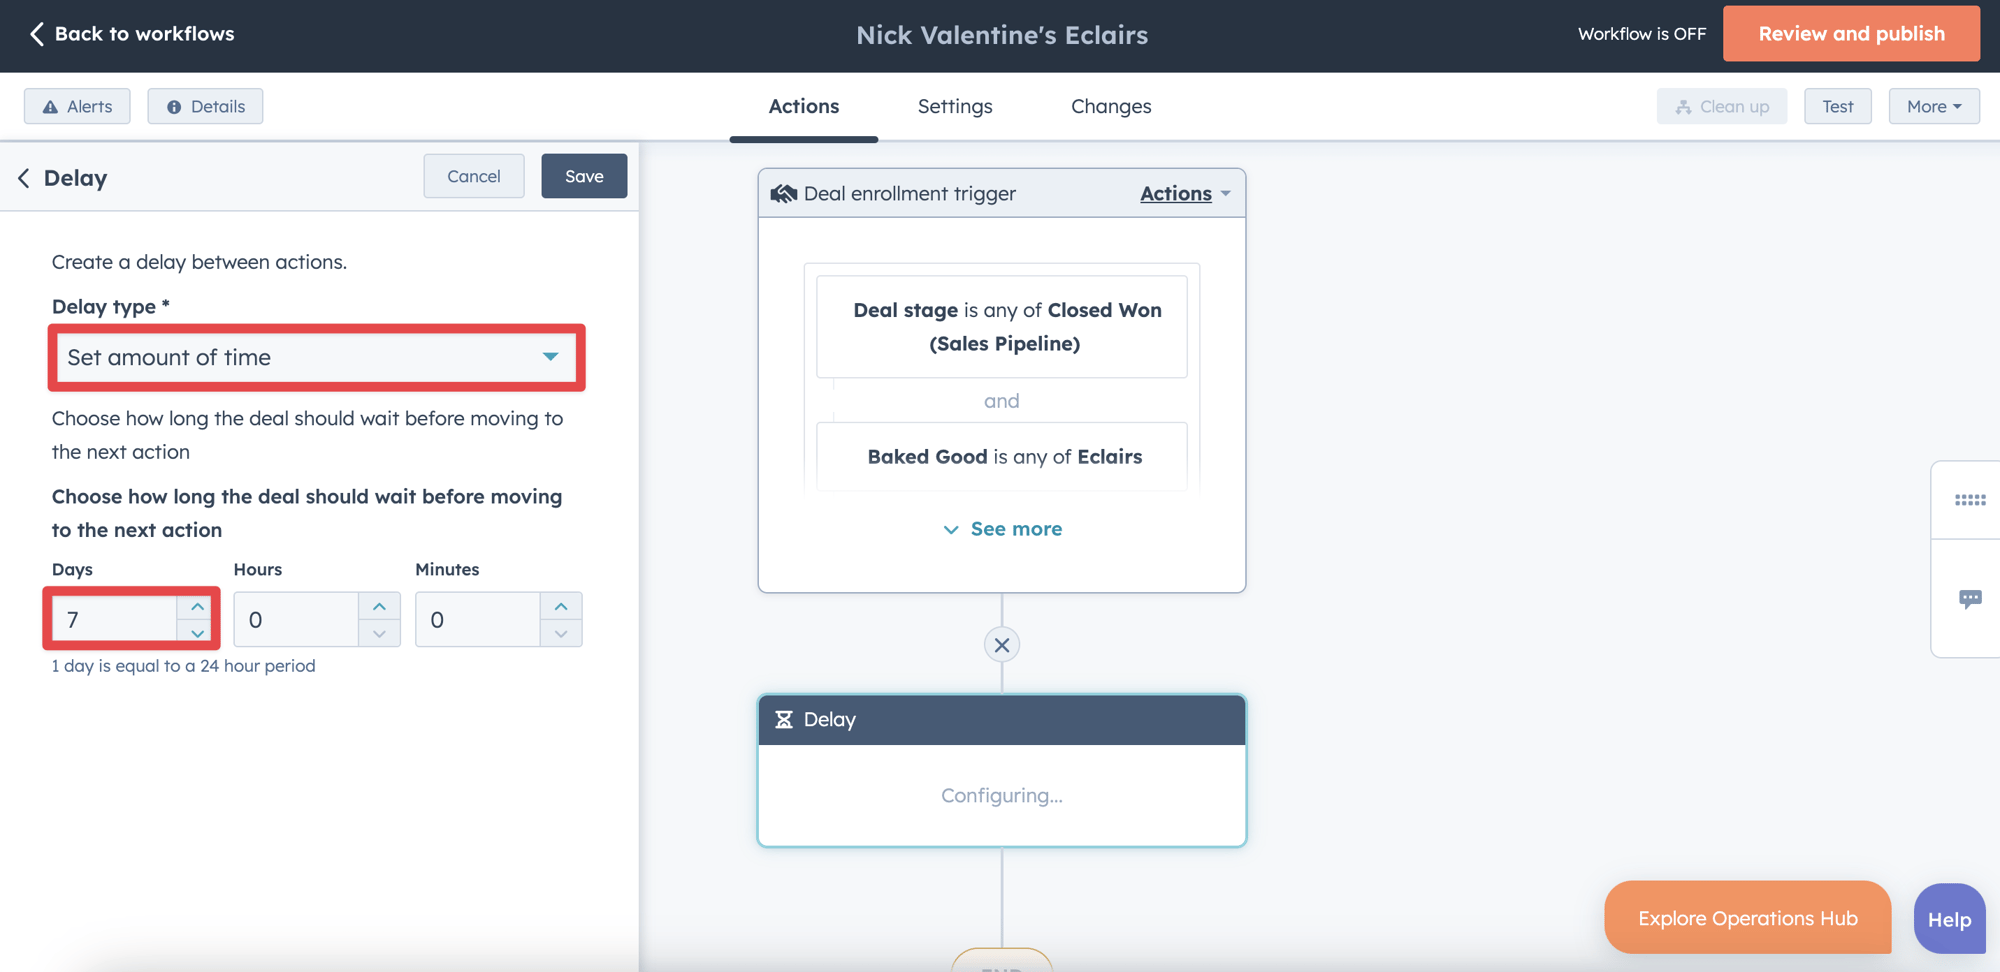Click the X icon between trigger and Delay
The width and height of the screenshot is (2000, 972).
(x=1001, y=644)
